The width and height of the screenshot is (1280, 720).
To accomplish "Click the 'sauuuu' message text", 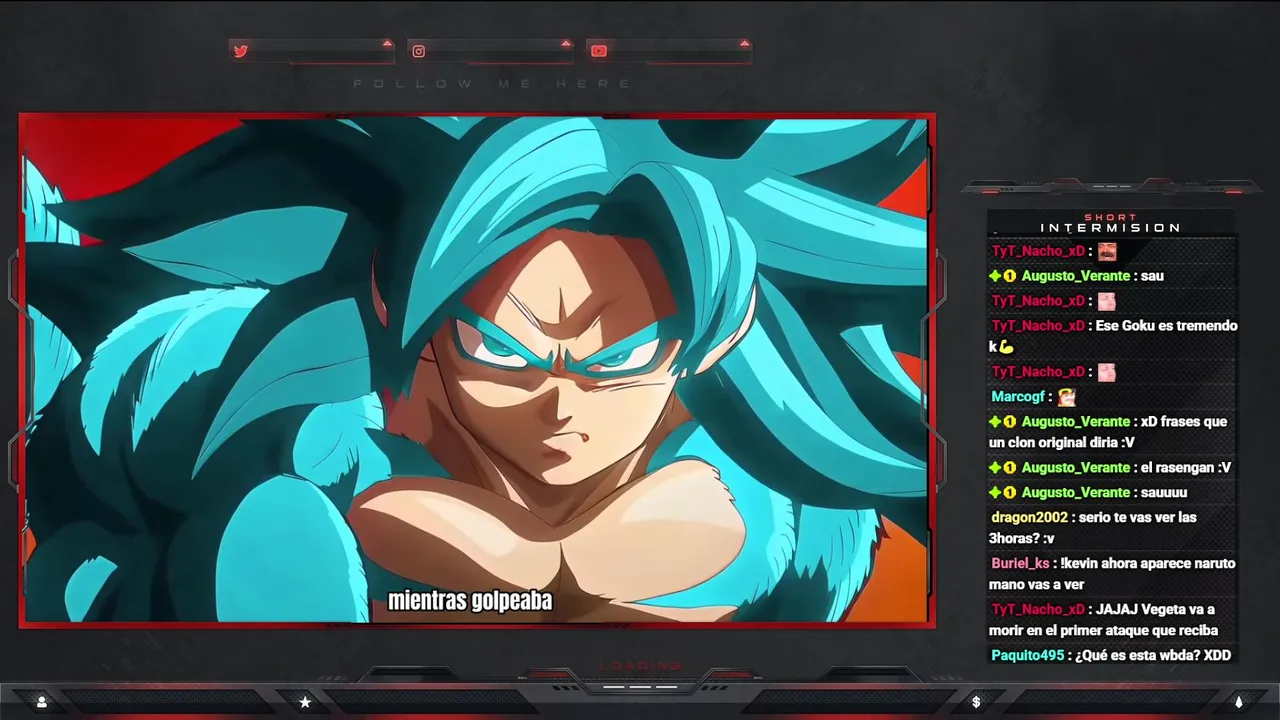I will (1164, 493).
